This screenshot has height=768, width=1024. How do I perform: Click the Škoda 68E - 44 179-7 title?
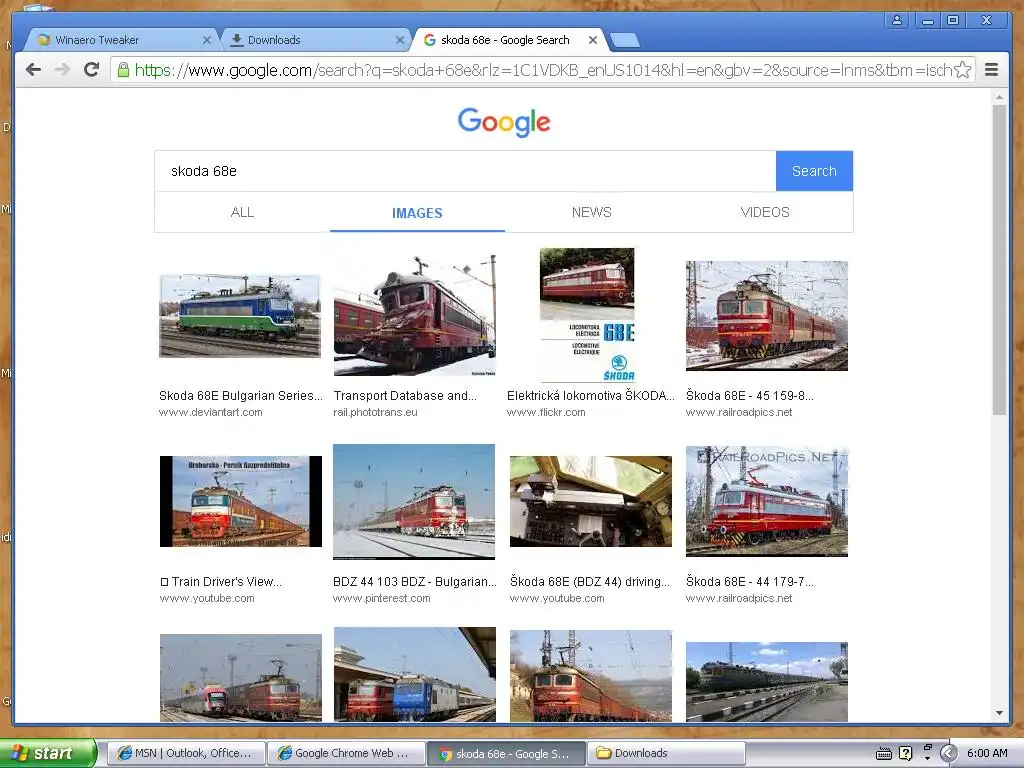[750, 582]
